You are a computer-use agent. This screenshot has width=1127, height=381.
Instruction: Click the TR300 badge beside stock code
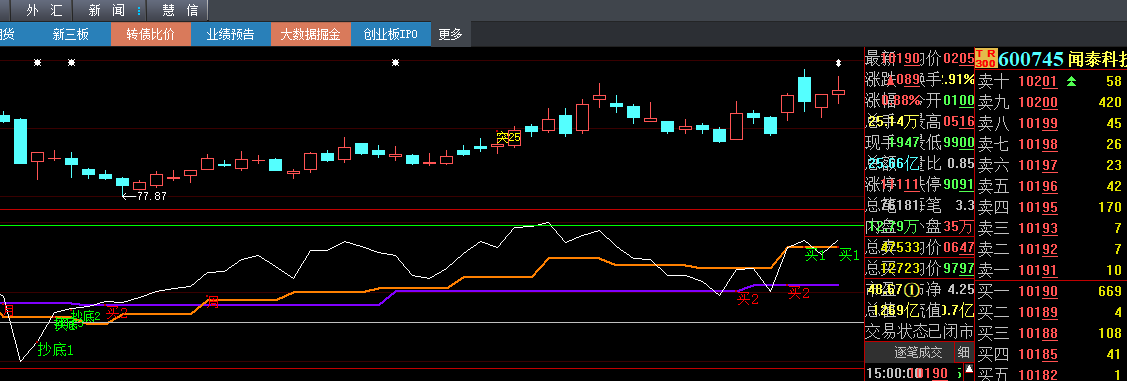pyautogui.click(x=986, y=58)
